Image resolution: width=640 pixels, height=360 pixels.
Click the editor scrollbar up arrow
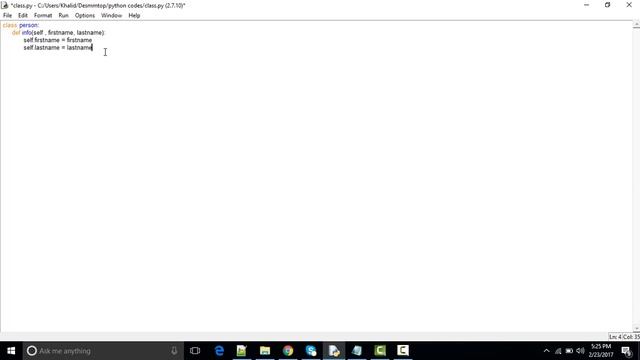point(636,25)
